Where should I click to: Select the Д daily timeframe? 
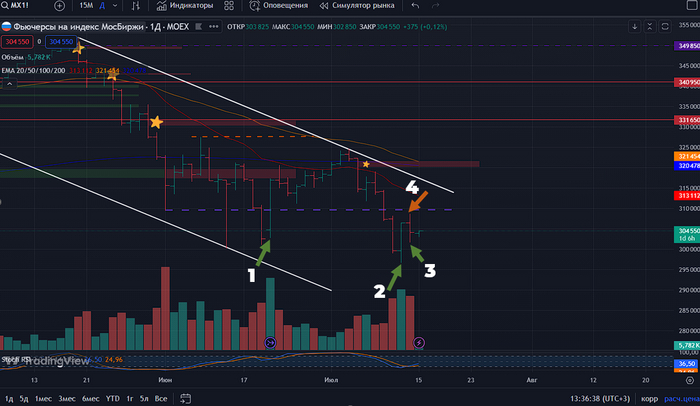102,5
